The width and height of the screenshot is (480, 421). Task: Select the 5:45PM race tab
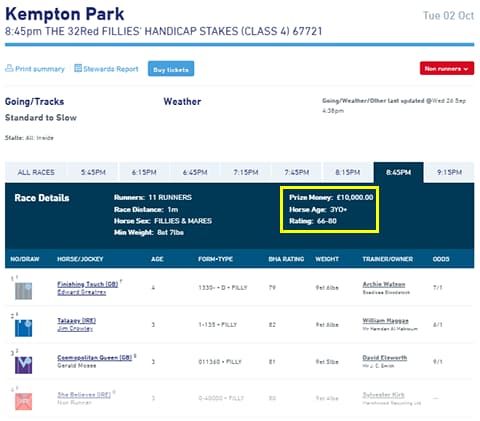pos(93,172)
